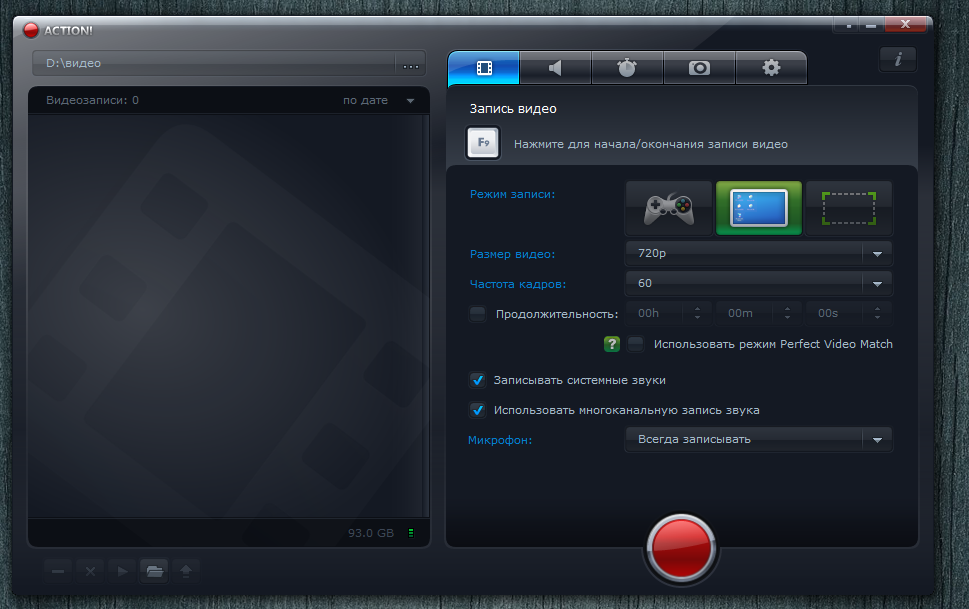Click the 'Видеозаписи: 0' header
Screen dimensions: 969x609
93,100
